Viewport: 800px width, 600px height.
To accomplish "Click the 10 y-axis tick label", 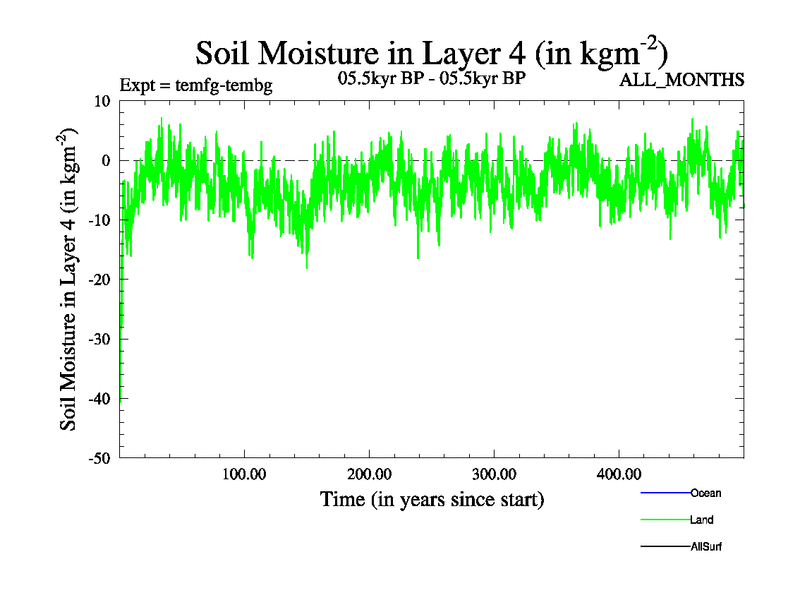I will 101,101.
